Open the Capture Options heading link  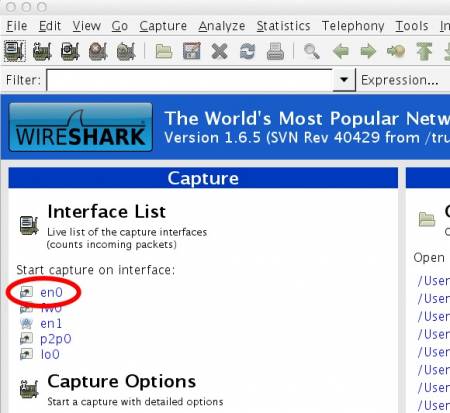pos(122,382)
